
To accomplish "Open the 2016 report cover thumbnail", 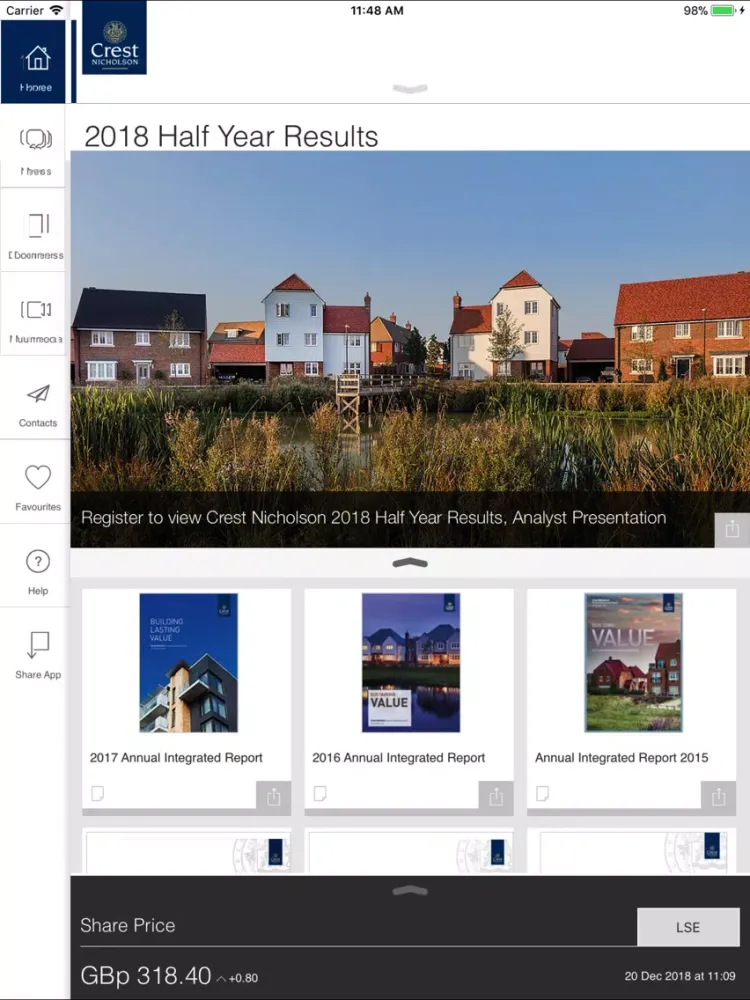I will [411, 663].
